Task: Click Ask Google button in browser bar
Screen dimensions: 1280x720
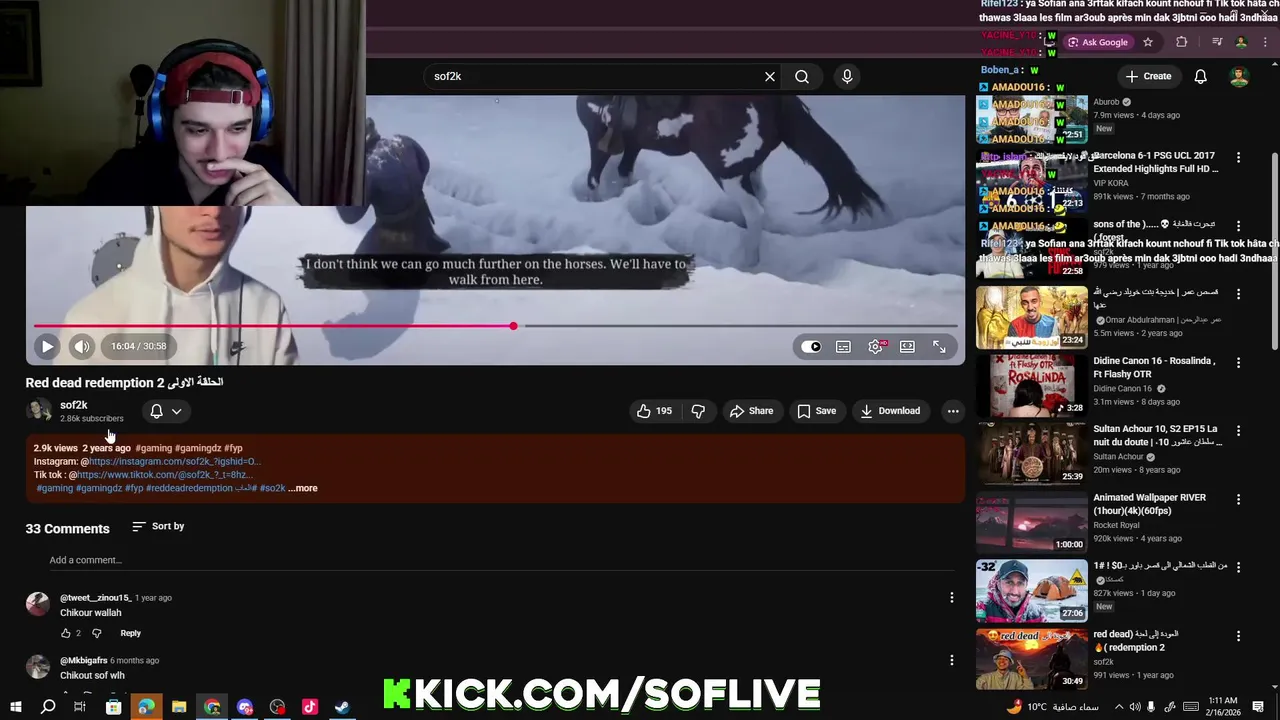Action: pos(1098,42)
